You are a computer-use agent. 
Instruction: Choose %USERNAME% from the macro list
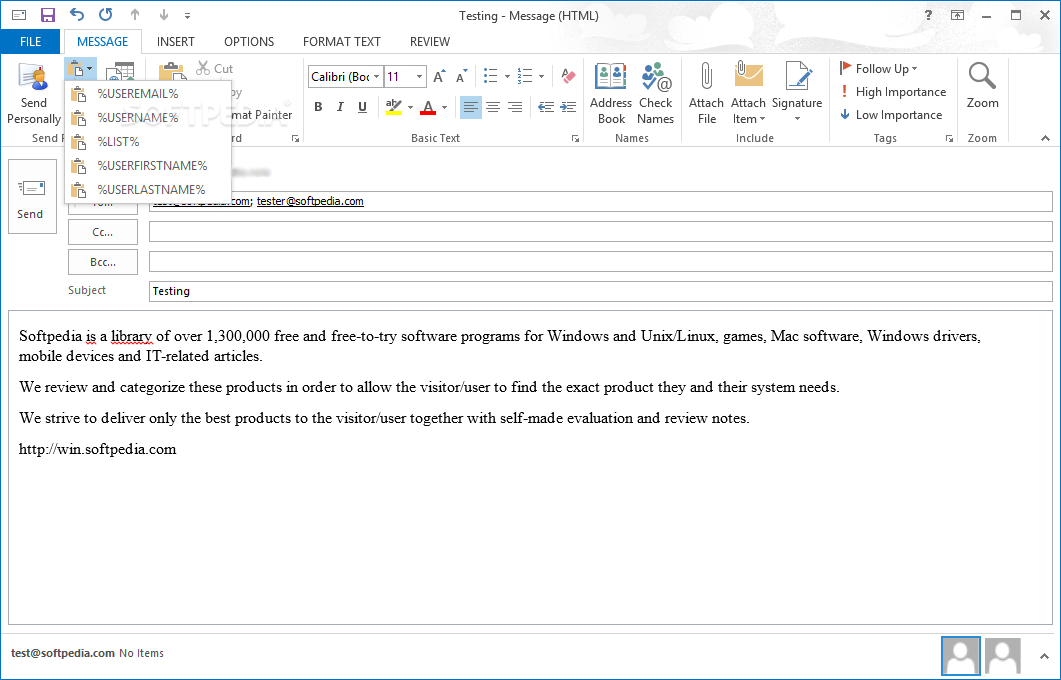point(148,118)
